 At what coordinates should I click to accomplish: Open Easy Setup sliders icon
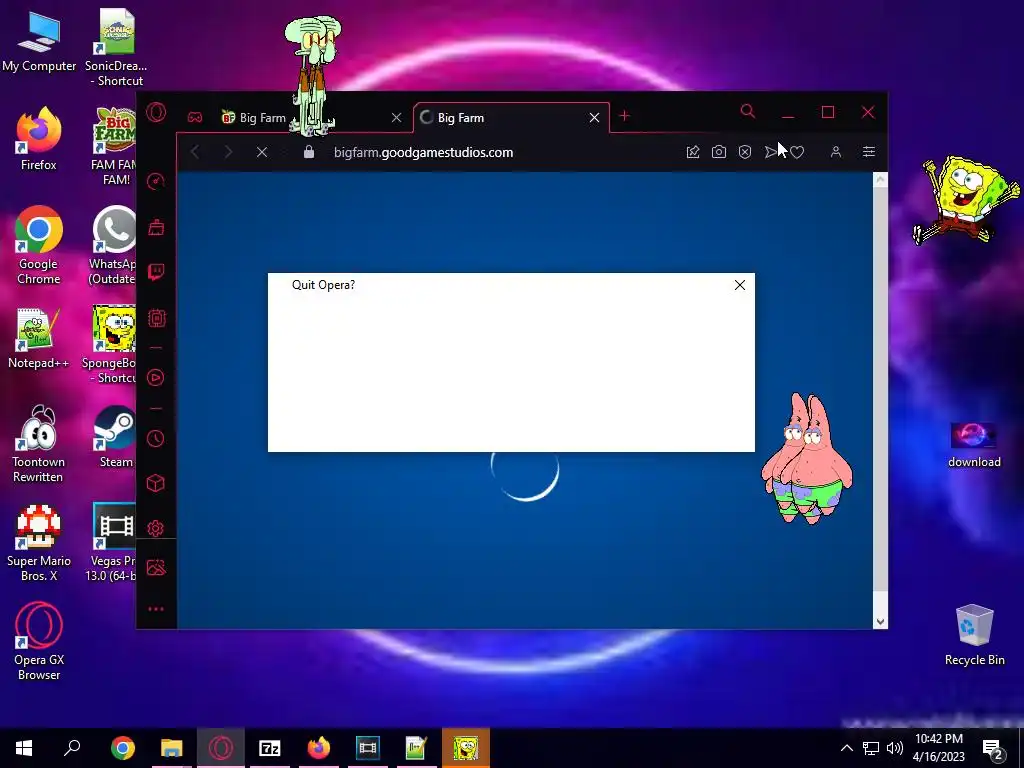869,152
